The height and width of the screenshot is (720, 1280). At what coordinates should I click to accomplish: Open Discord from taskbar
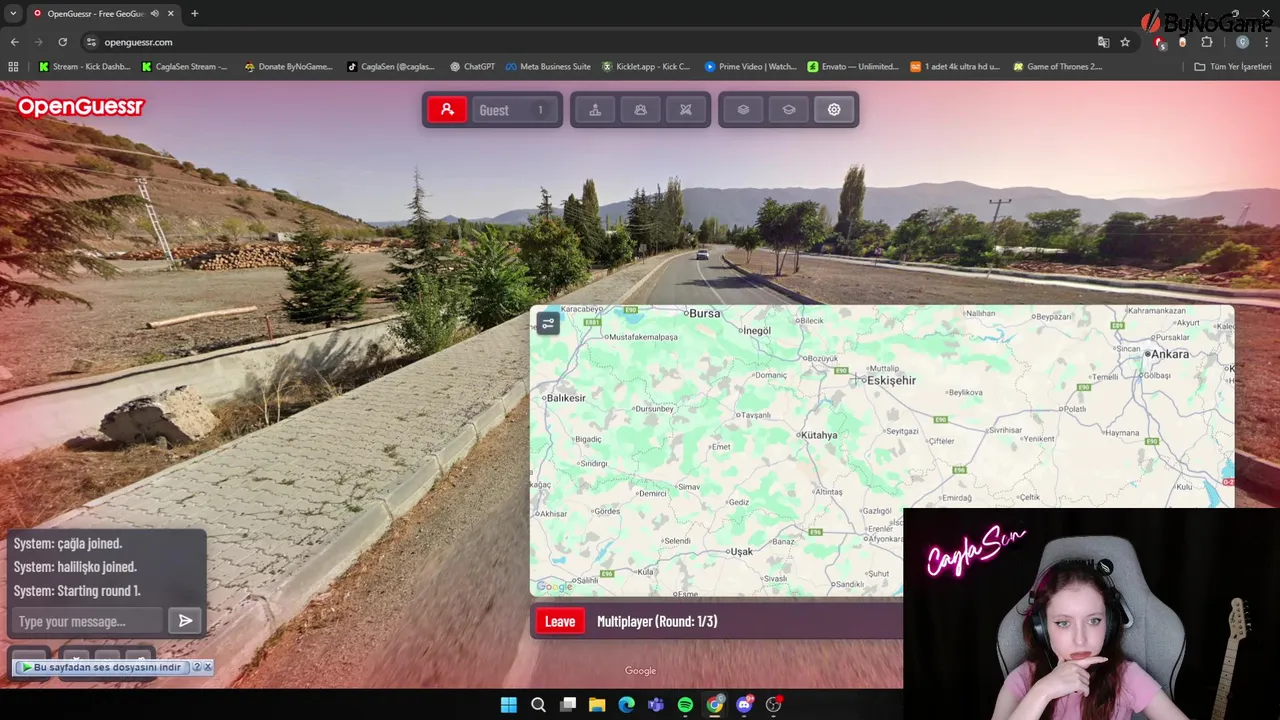744,705
